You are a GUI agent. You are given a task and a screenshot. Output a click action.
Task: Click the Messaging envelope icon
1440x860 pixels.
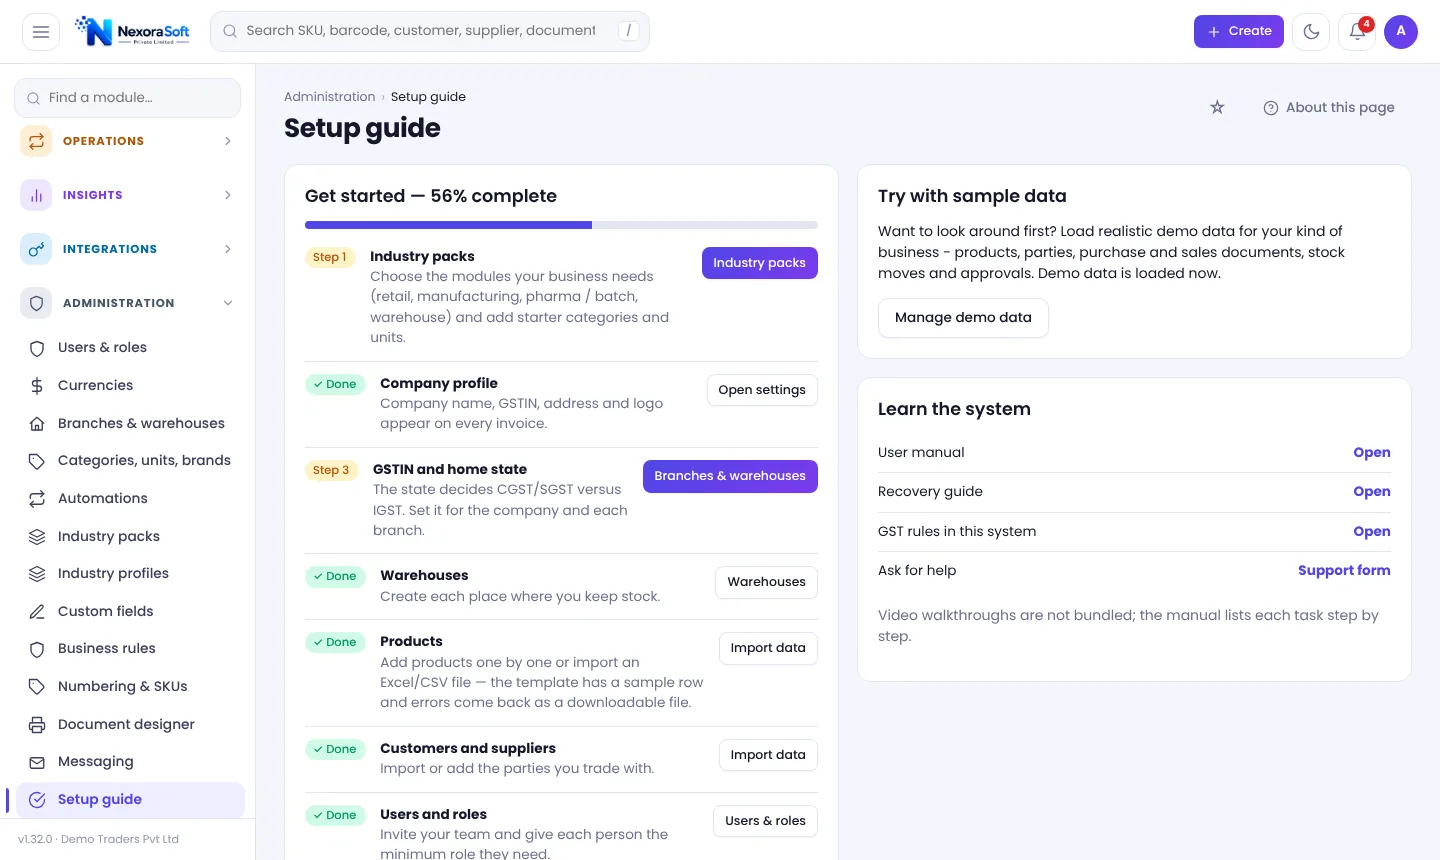(37, 762)
